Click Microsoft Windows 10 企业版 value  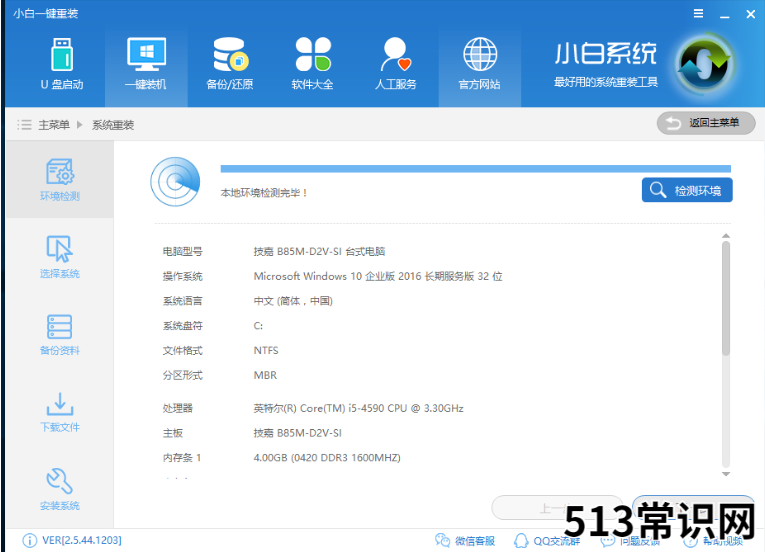pyautogui.click(x=378, y=276)
